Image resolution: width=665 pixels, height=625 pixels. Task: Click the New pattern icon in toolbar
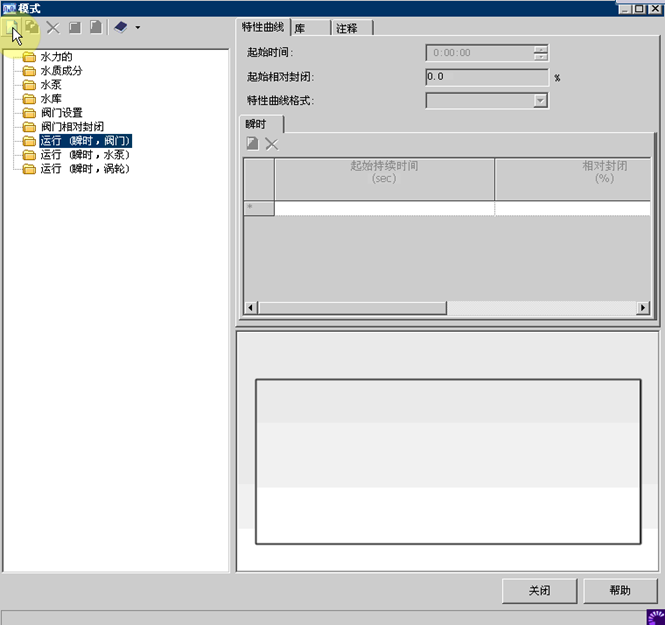click(x=13, y=28)
